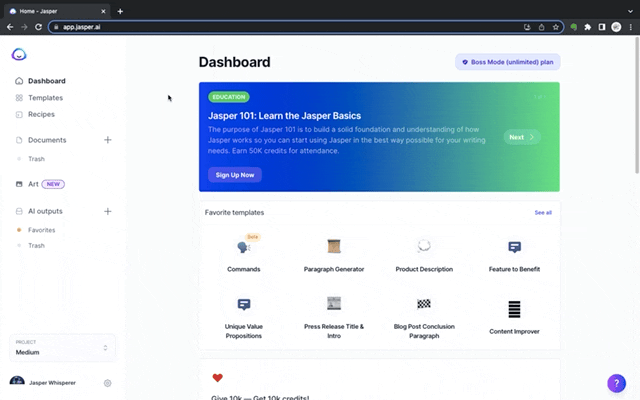The width and height of the screenshot is (640, 400).
Task: Click the See all templates link
Action: [543, 213]
